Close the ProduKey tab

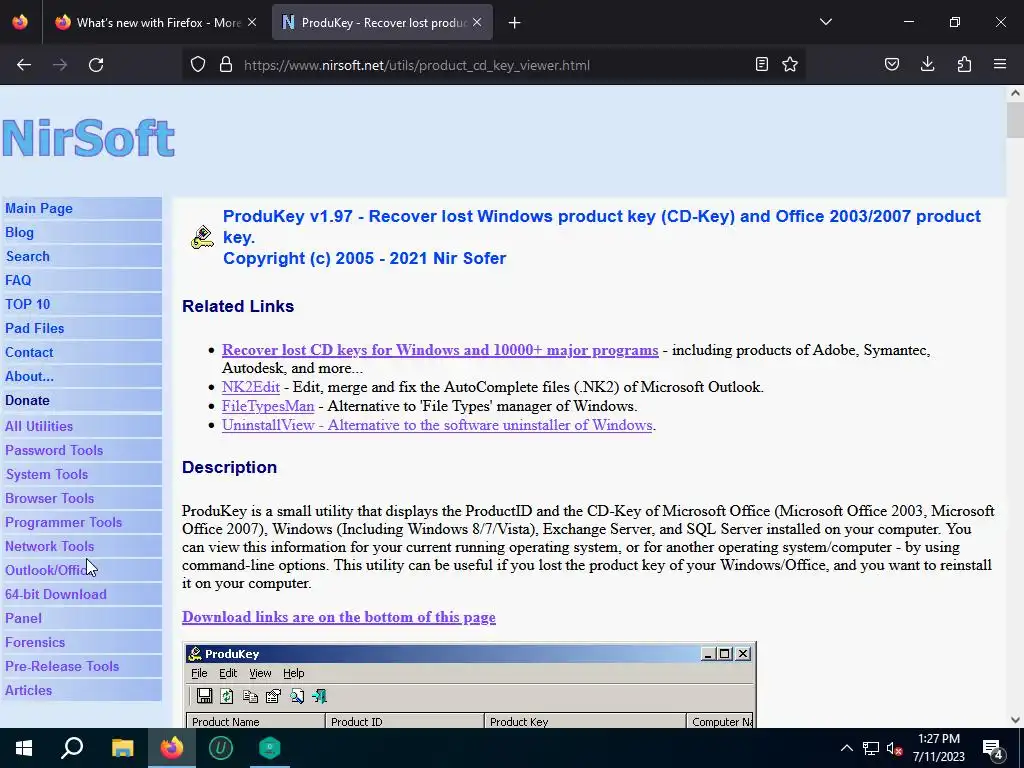(477, 22)
